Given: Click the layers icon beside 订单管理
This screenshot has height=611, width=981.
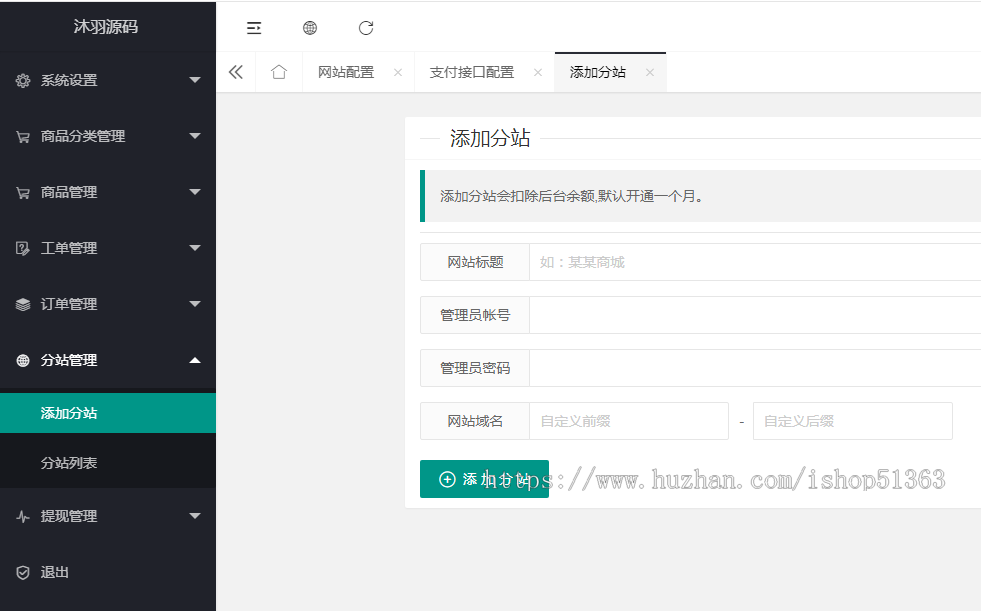Looking at the screenshot, I should [x=23, y=305].
